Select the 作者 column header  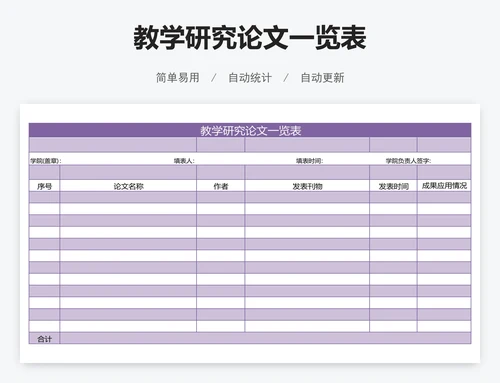click(221, 186)
